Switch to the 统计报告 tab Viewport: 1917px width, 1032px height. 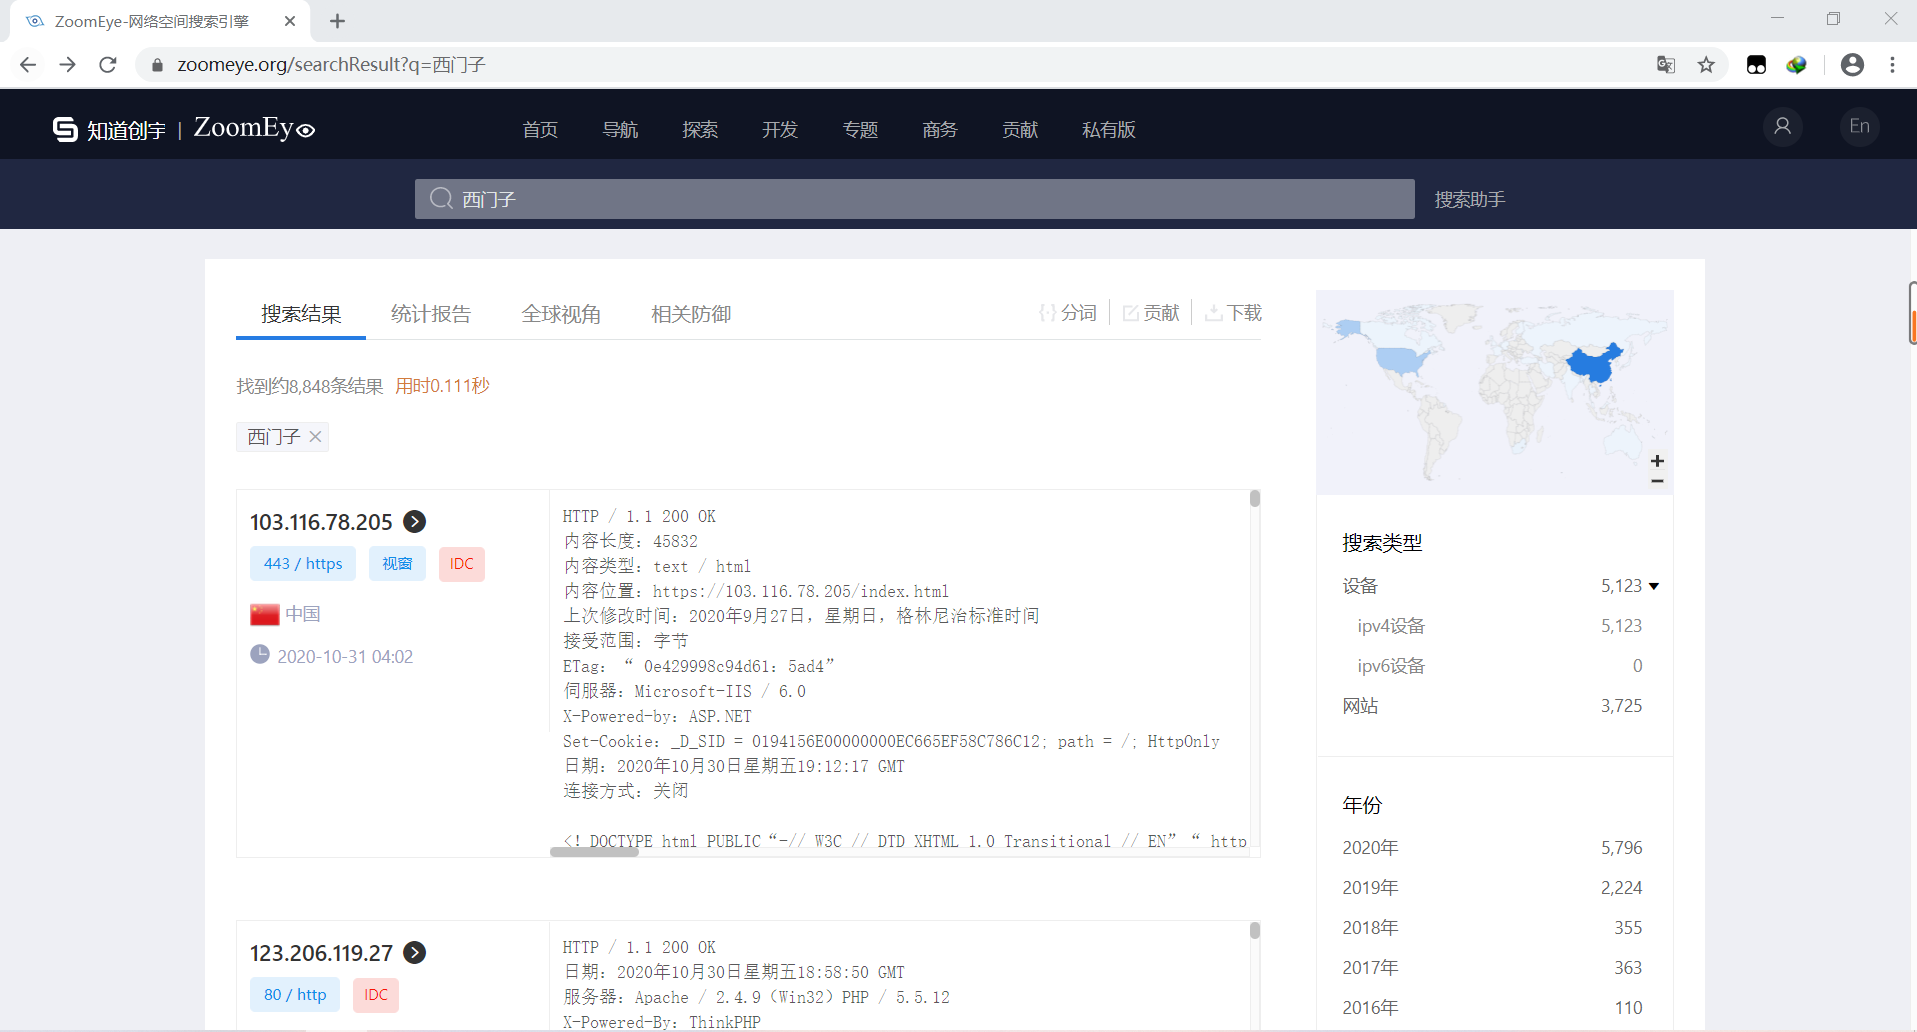click(x=430, y=313)
